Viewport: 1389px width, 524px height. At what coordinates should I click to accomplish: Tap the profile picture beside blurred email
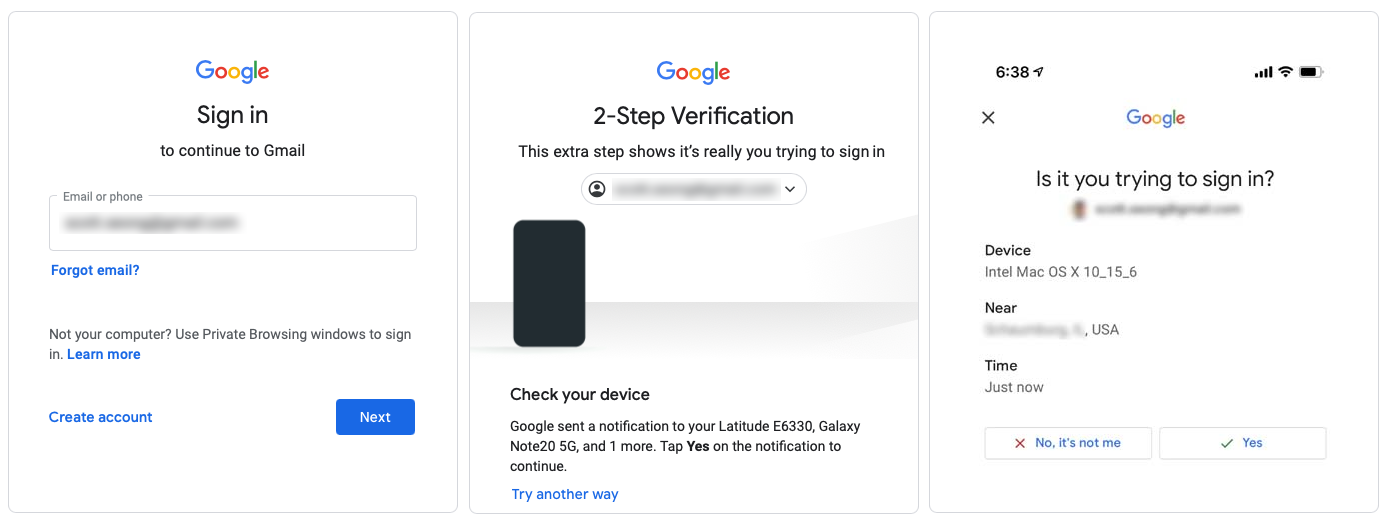[x=1079, y=209]
